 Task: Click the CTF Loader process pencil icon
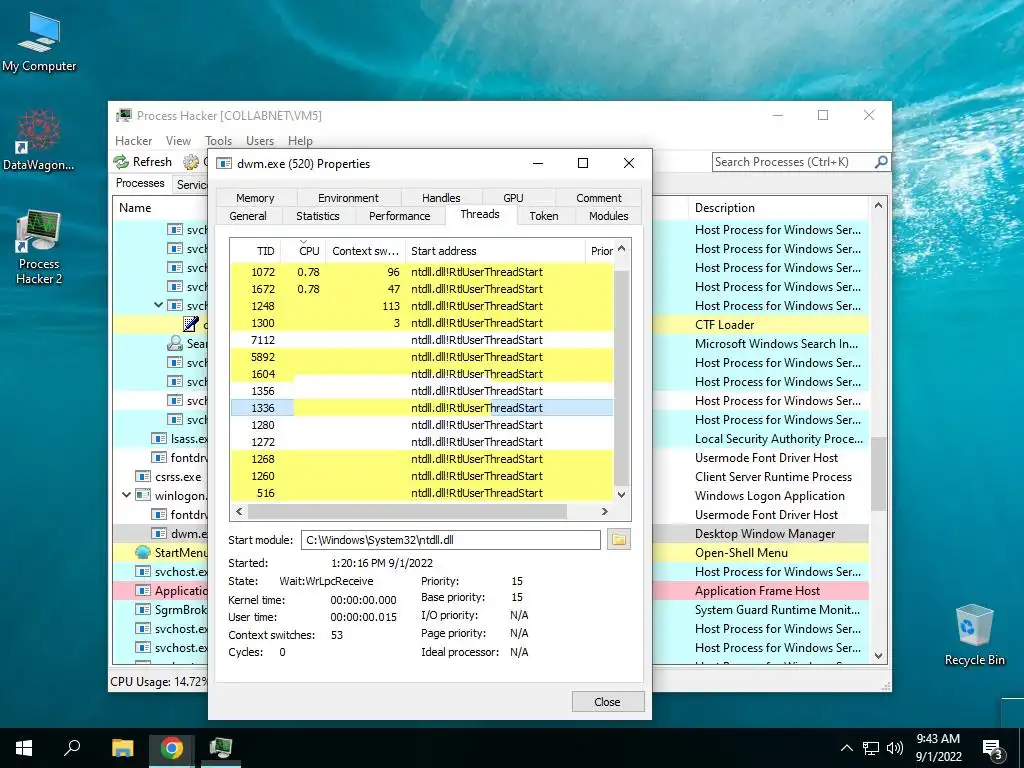[x=191, y=324]
